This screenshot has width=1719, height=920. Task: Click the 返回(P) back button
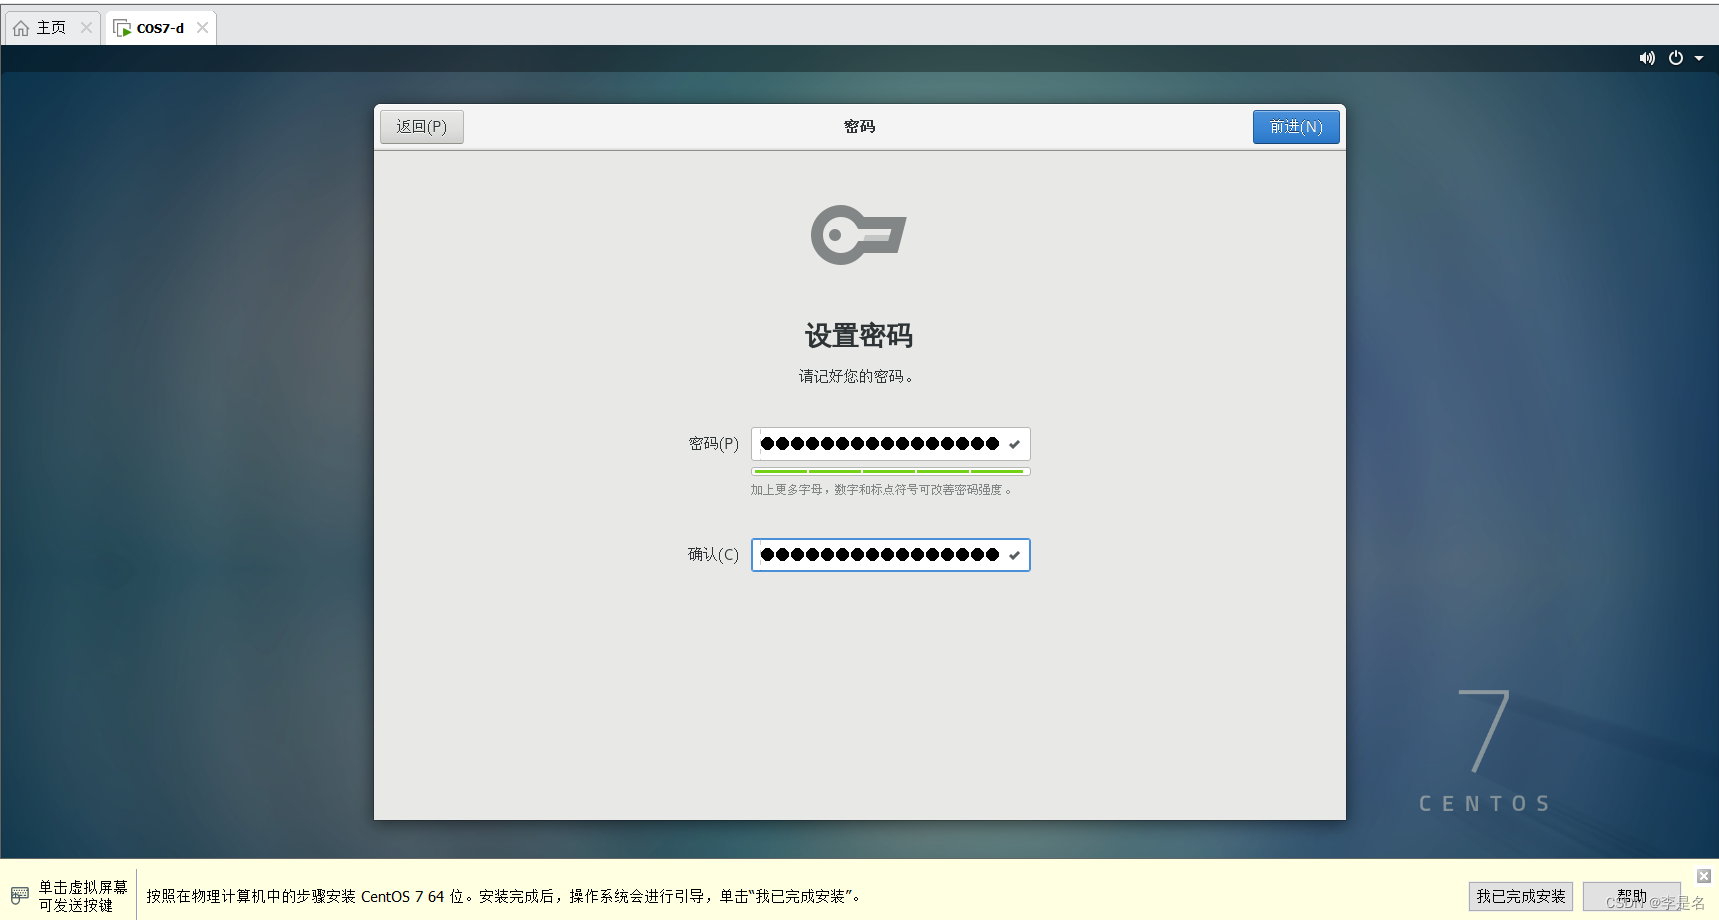[422, 127]
